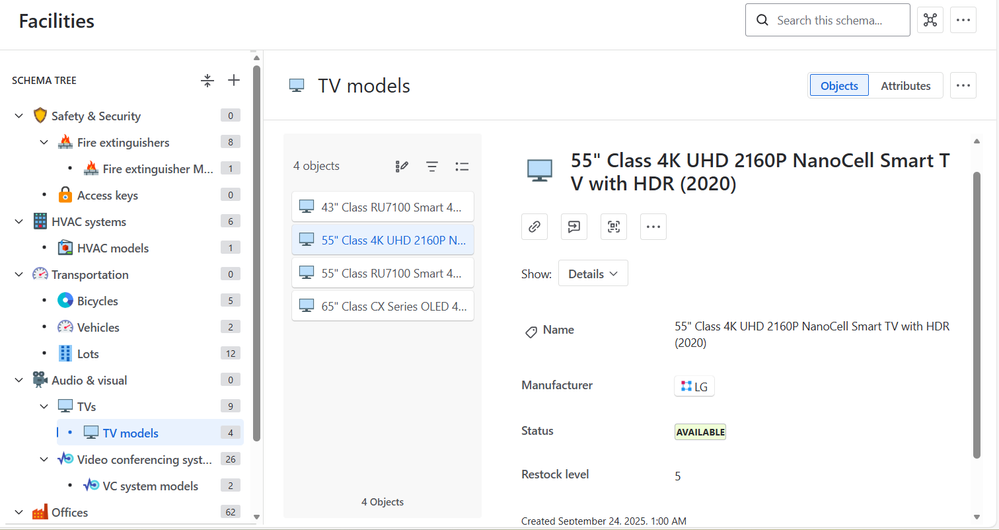Click the Access keys padlock icon

click(x=65, y=195)
